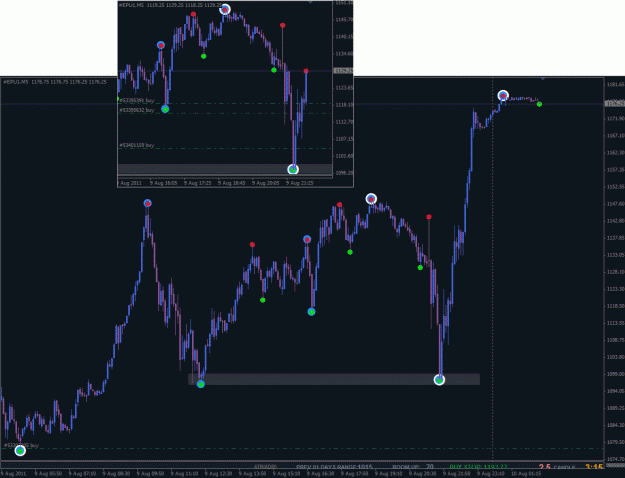Select the '#53399632 buy' order label in inset
The height and width of the screenshot is (478, 625).
coord(137,110)
